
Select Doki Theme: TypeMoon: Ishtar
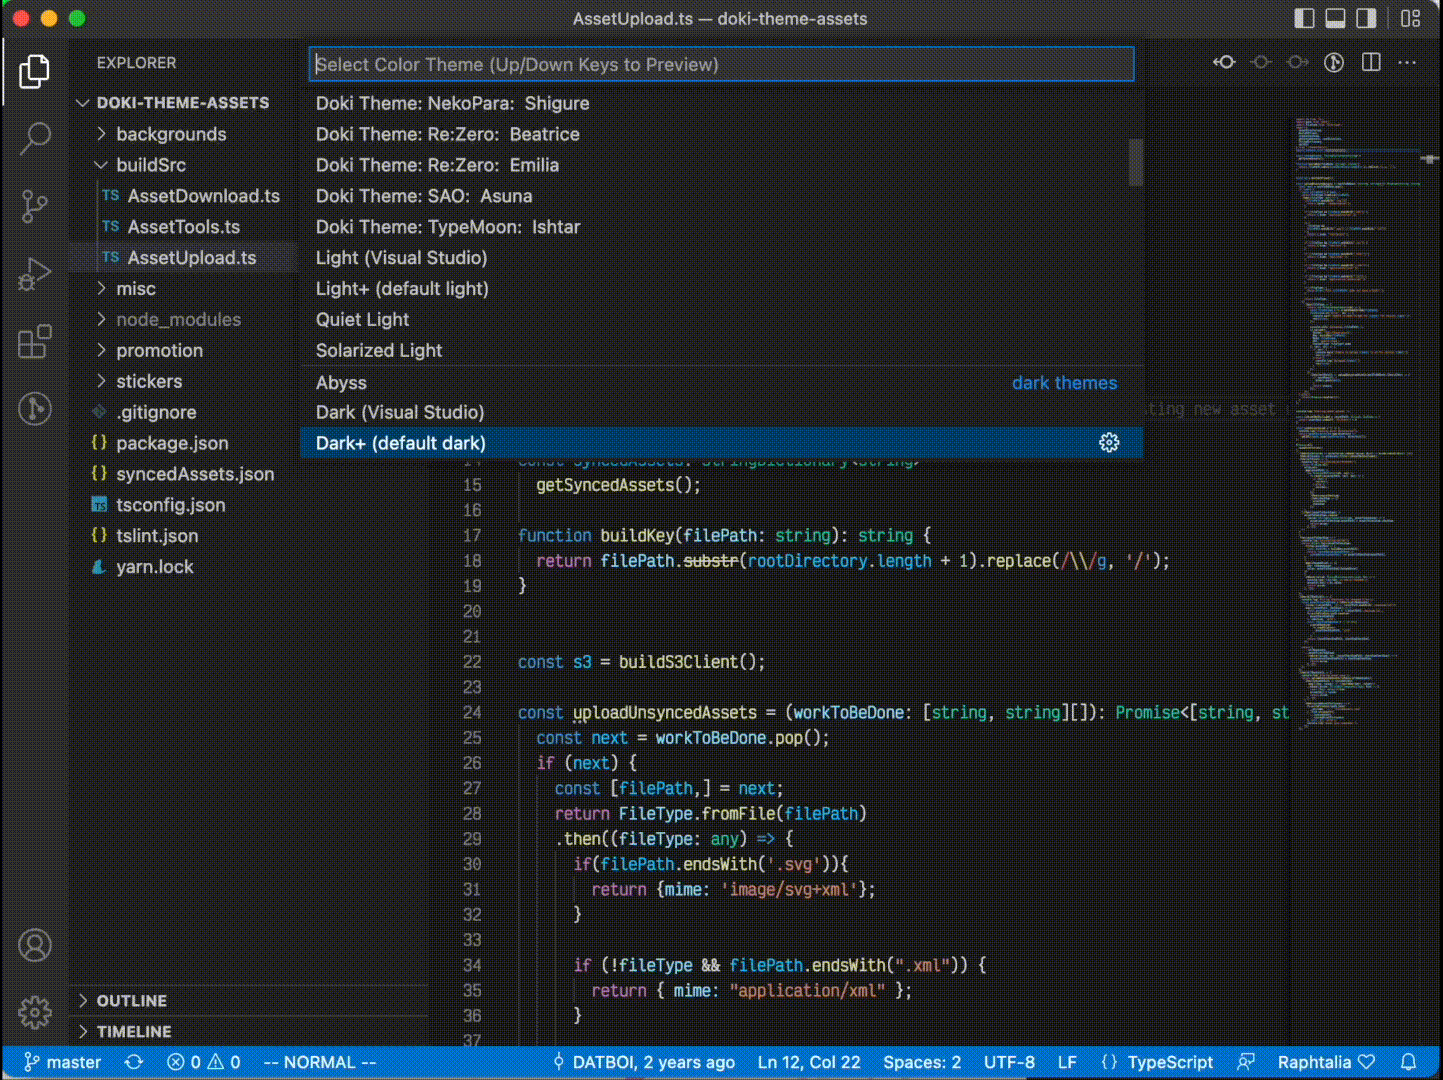pos(721,228)
